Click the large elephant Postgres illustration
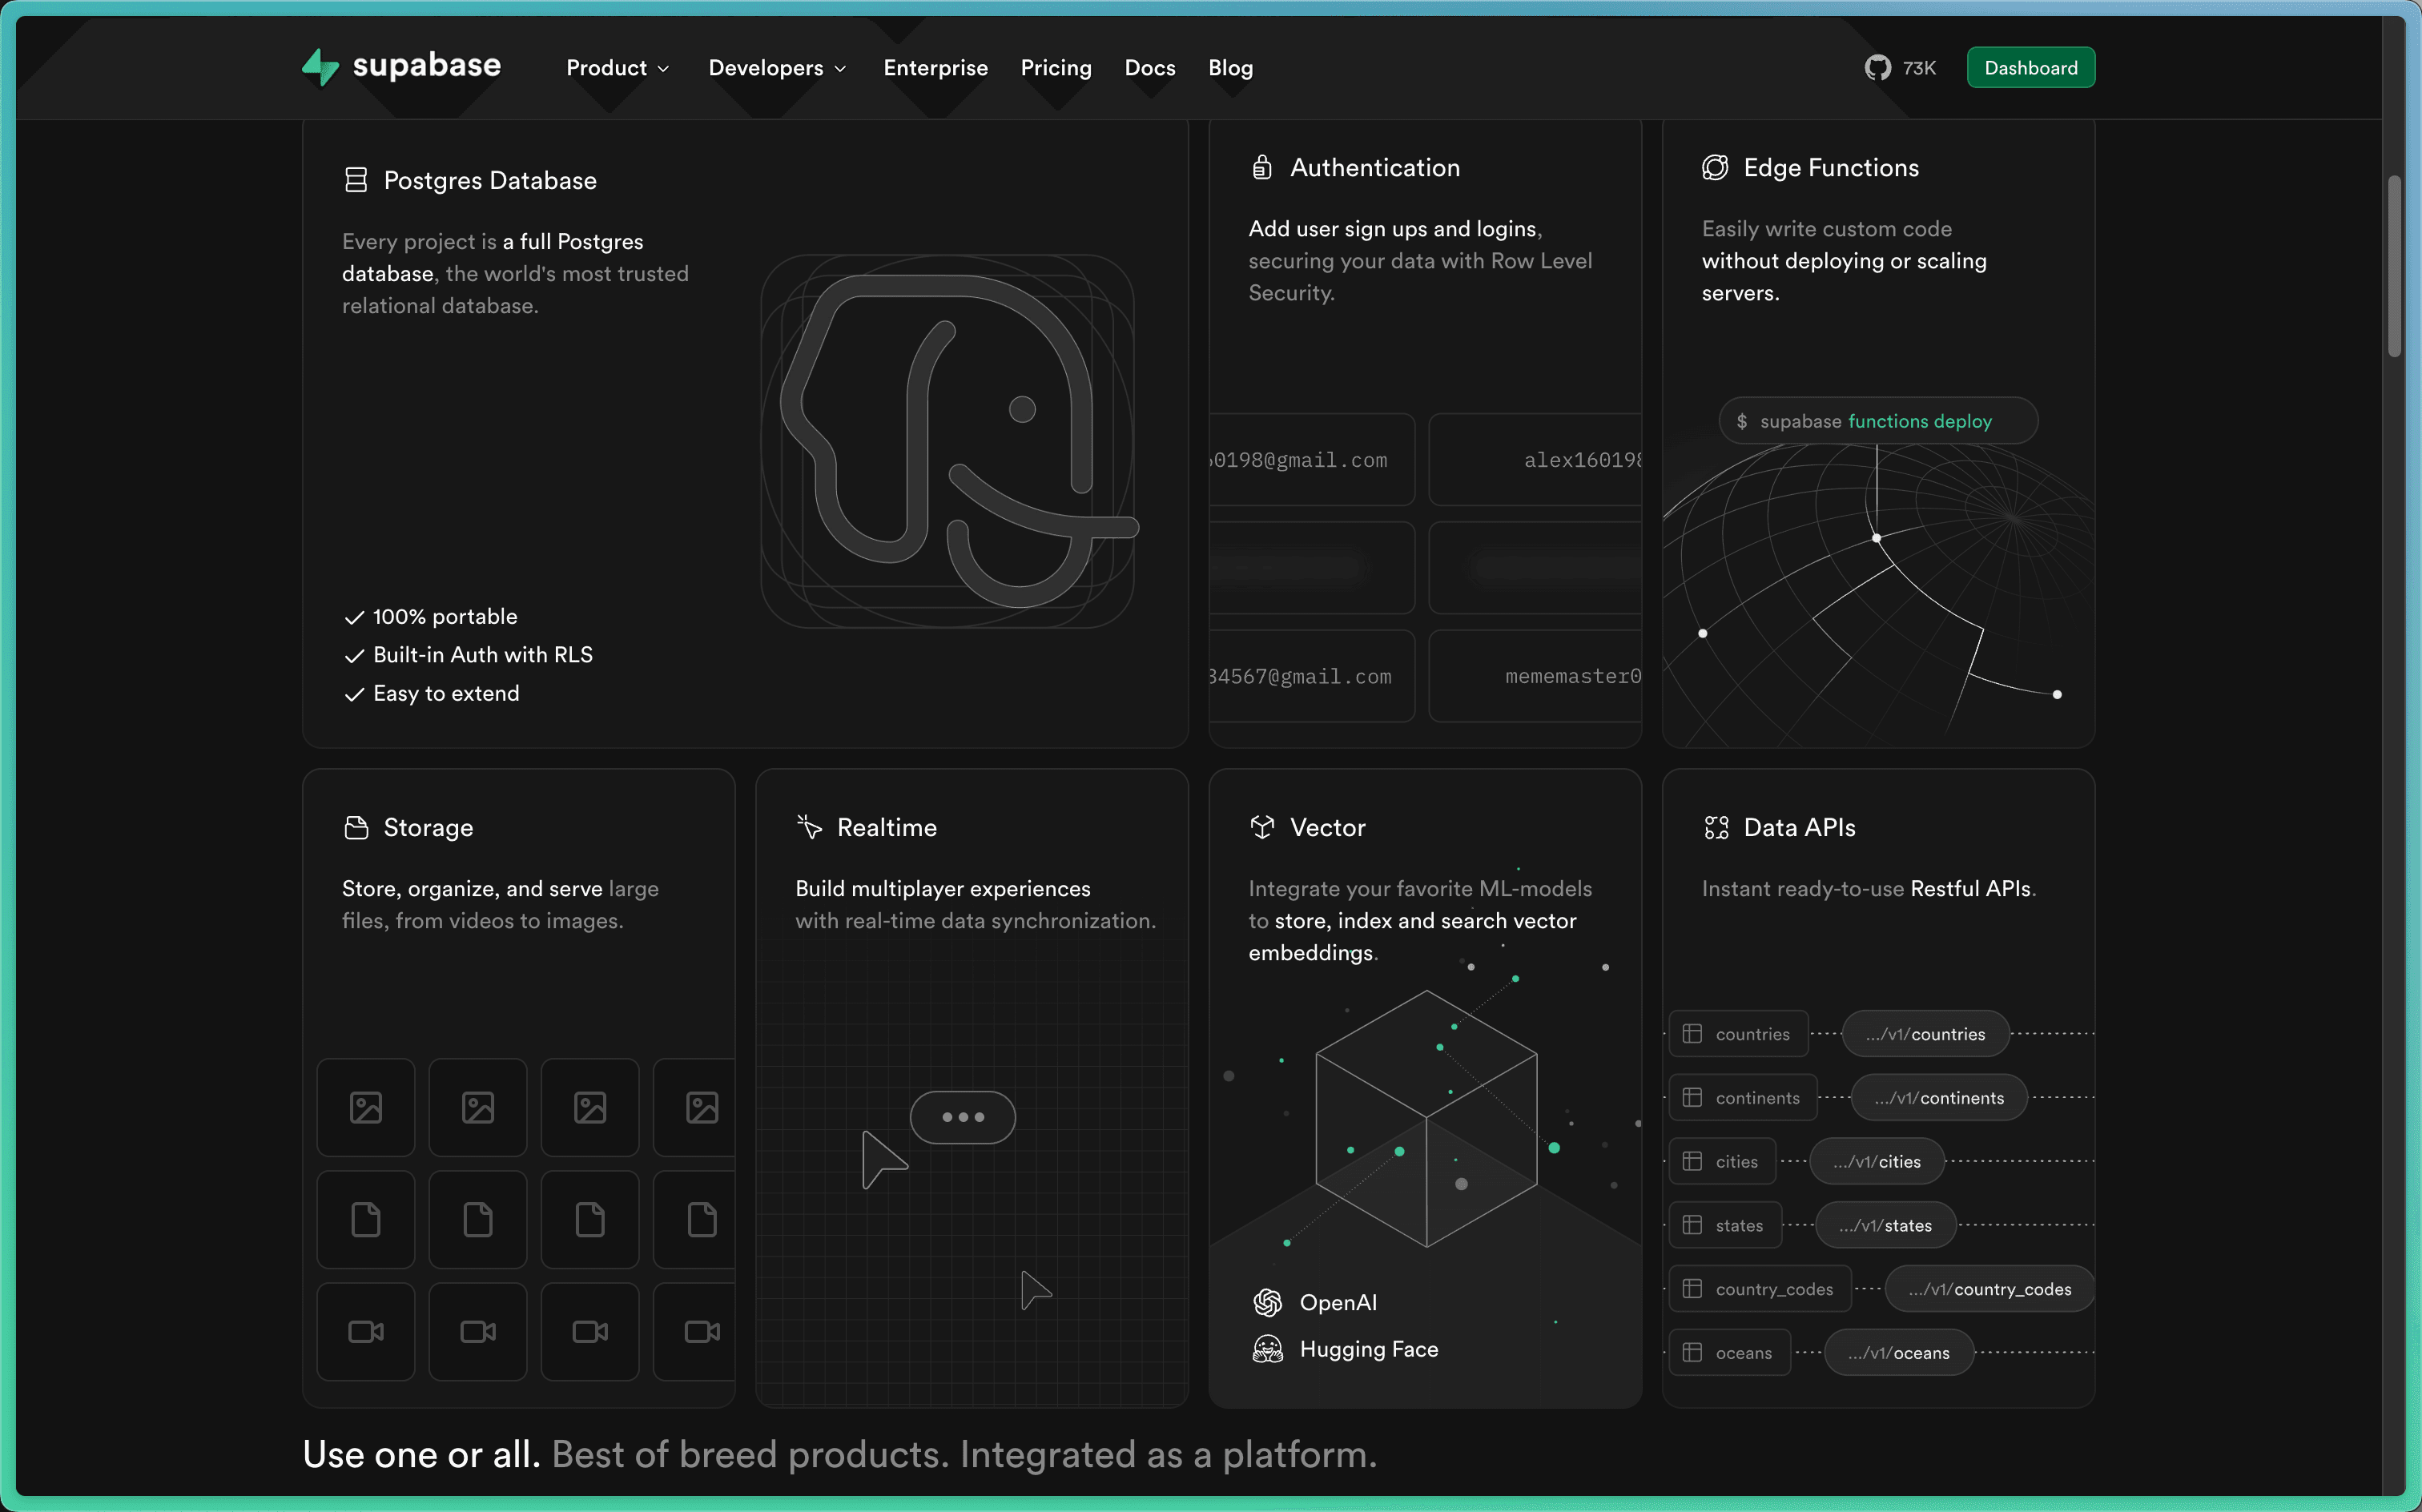2422x1512 pixels. tap(948, 441)
